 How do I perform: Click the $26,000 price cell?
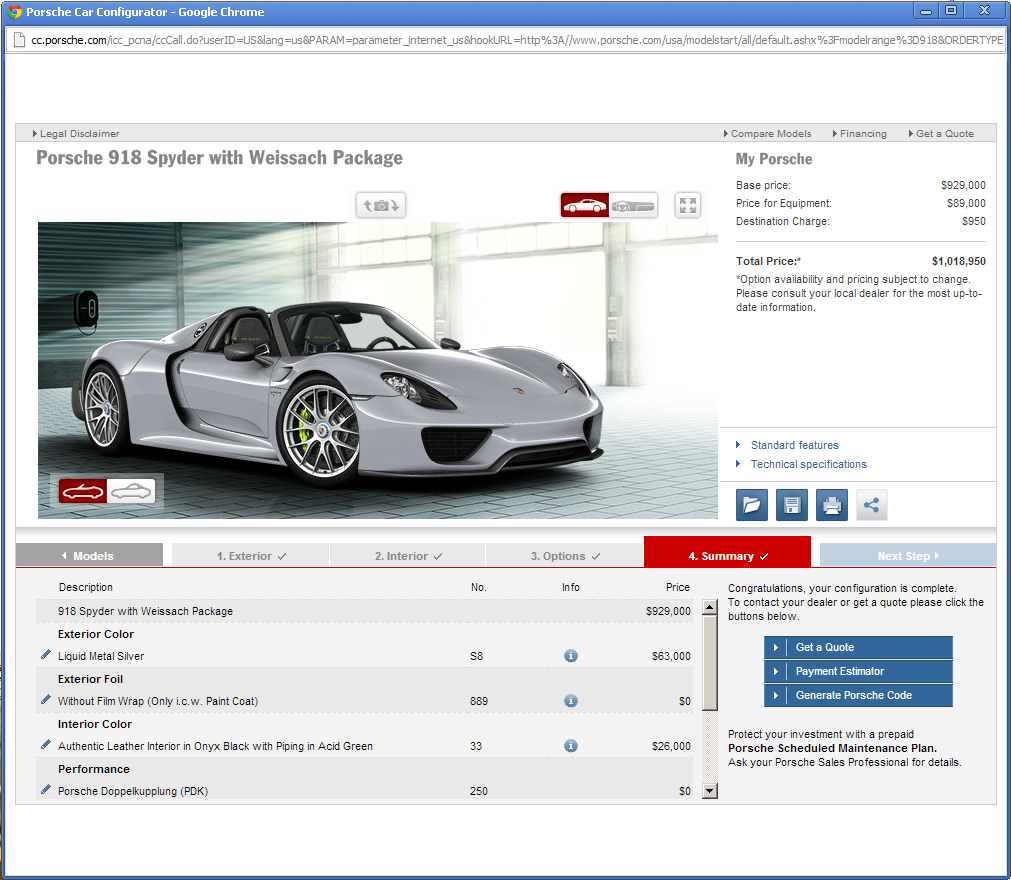click(x=671, y=746)
